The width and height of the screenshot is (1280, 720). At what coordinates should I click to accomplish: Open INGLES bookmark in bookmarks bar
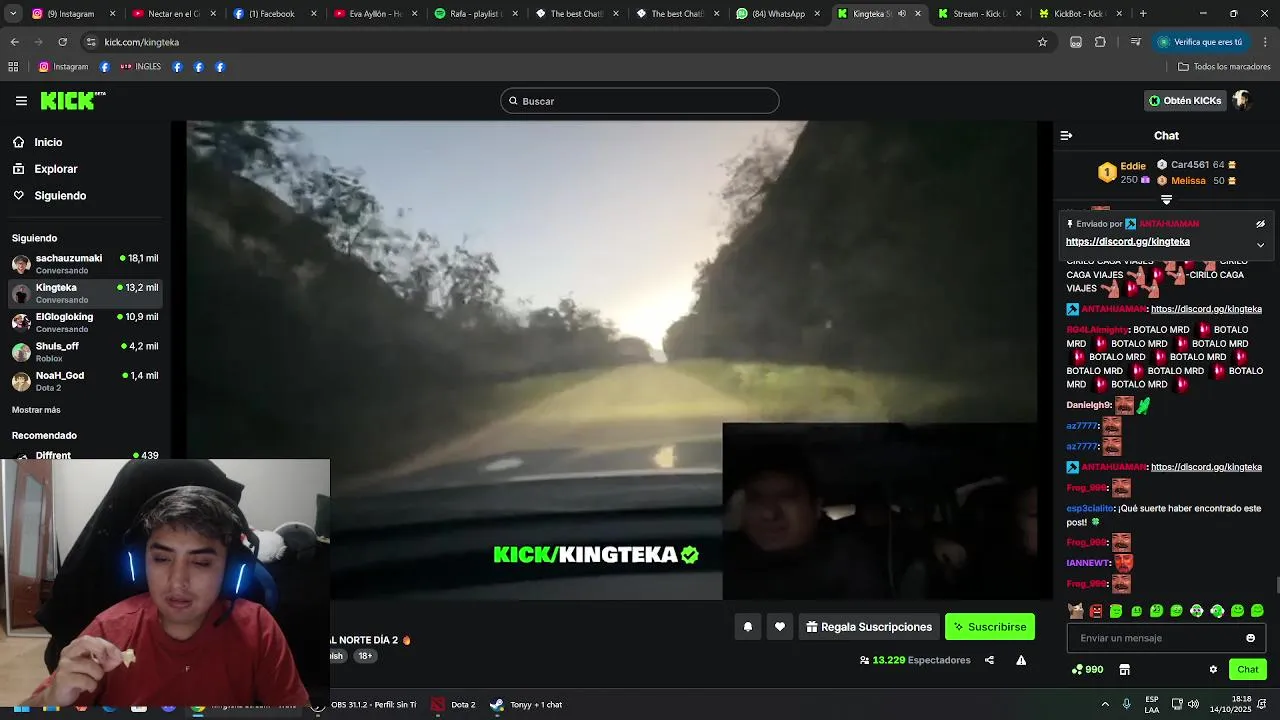pyautogui.click(x=141, y=67)
